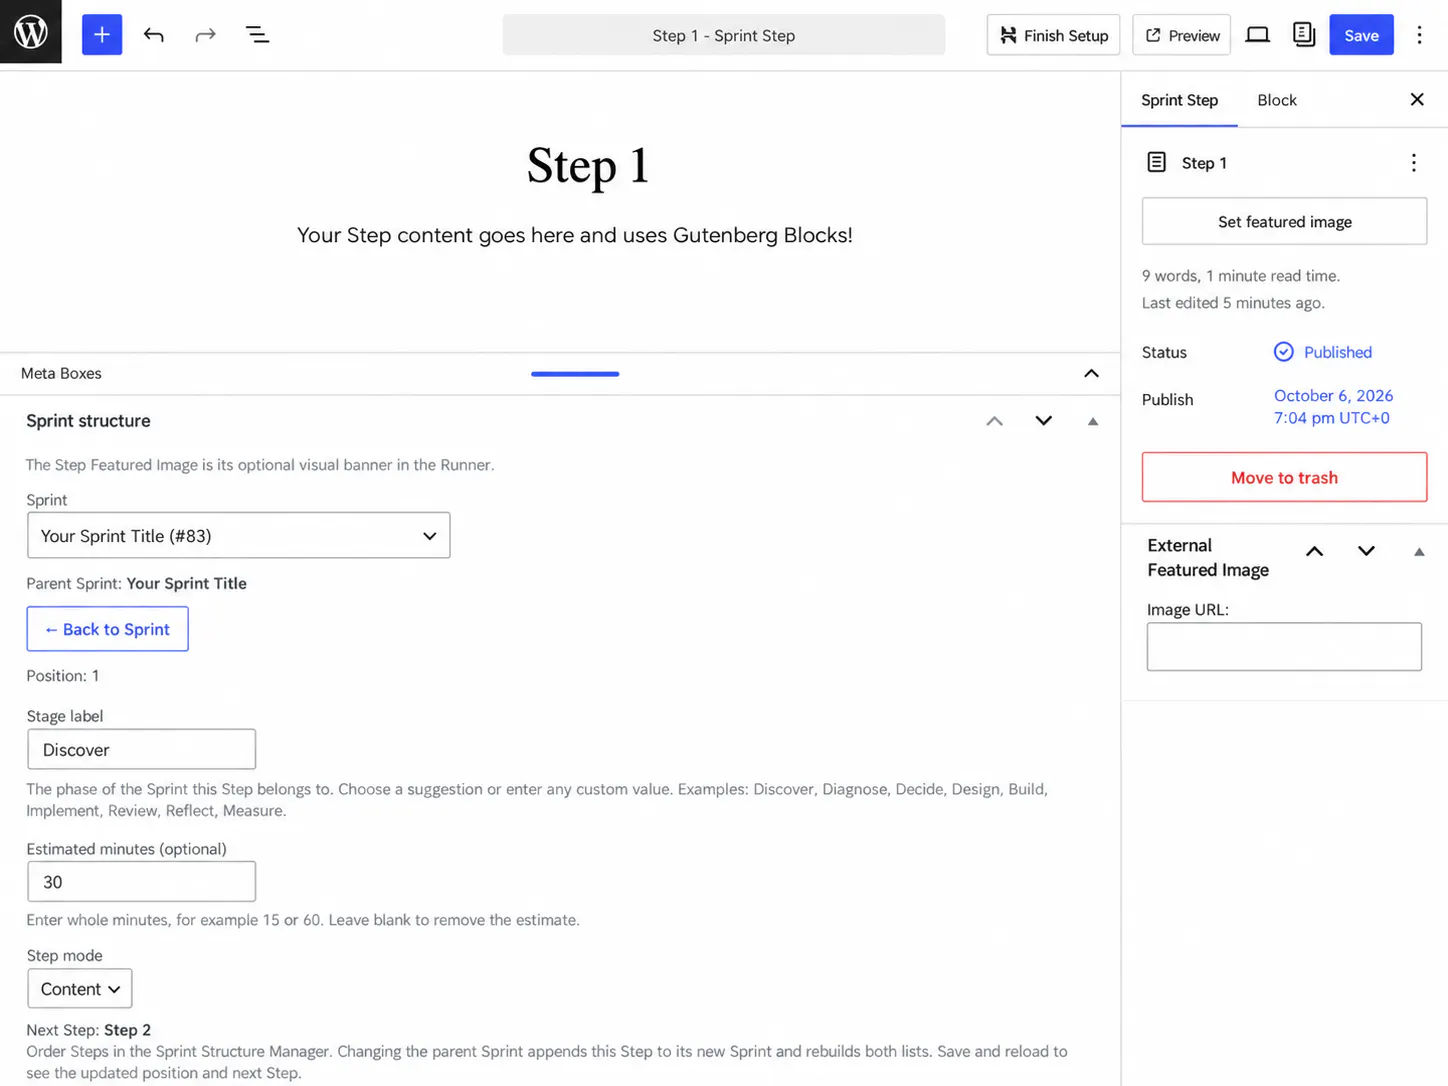1448x1086 pixels.
Task: Move External Featured Image panel up
Action: click(1315, 551)
